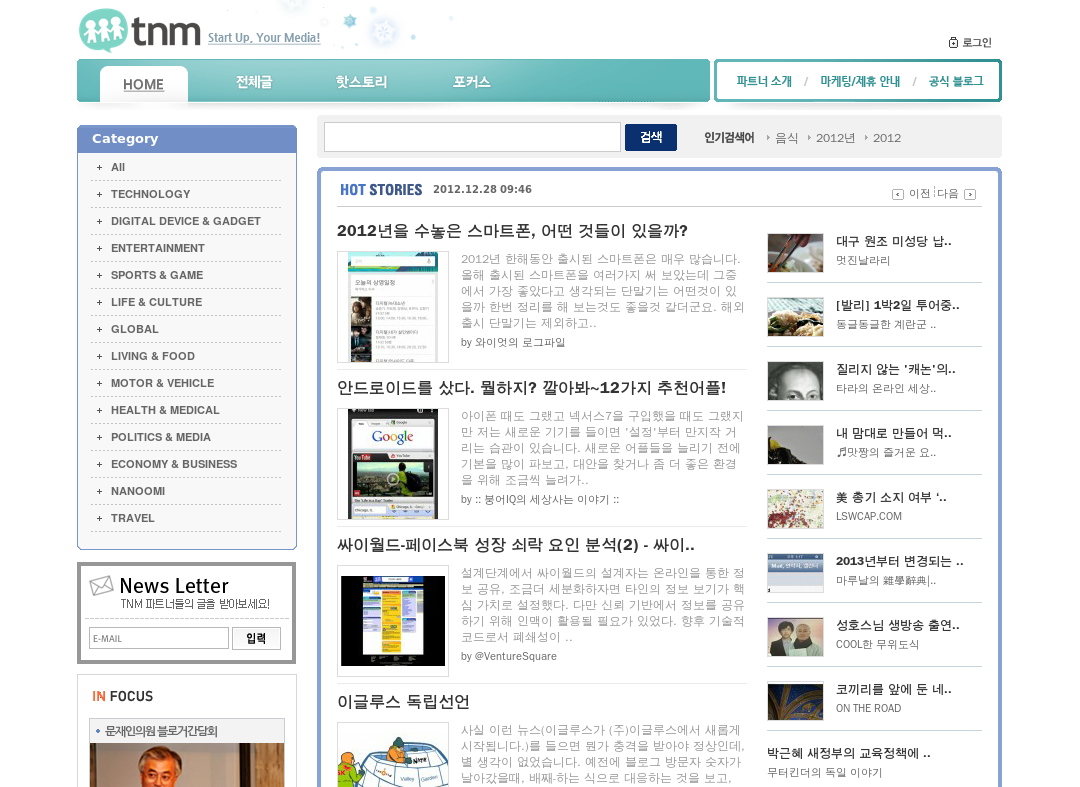Viewport: 1080px width, 787px height.
Task: Open the 문재인 focus photo
Action: 187,765
